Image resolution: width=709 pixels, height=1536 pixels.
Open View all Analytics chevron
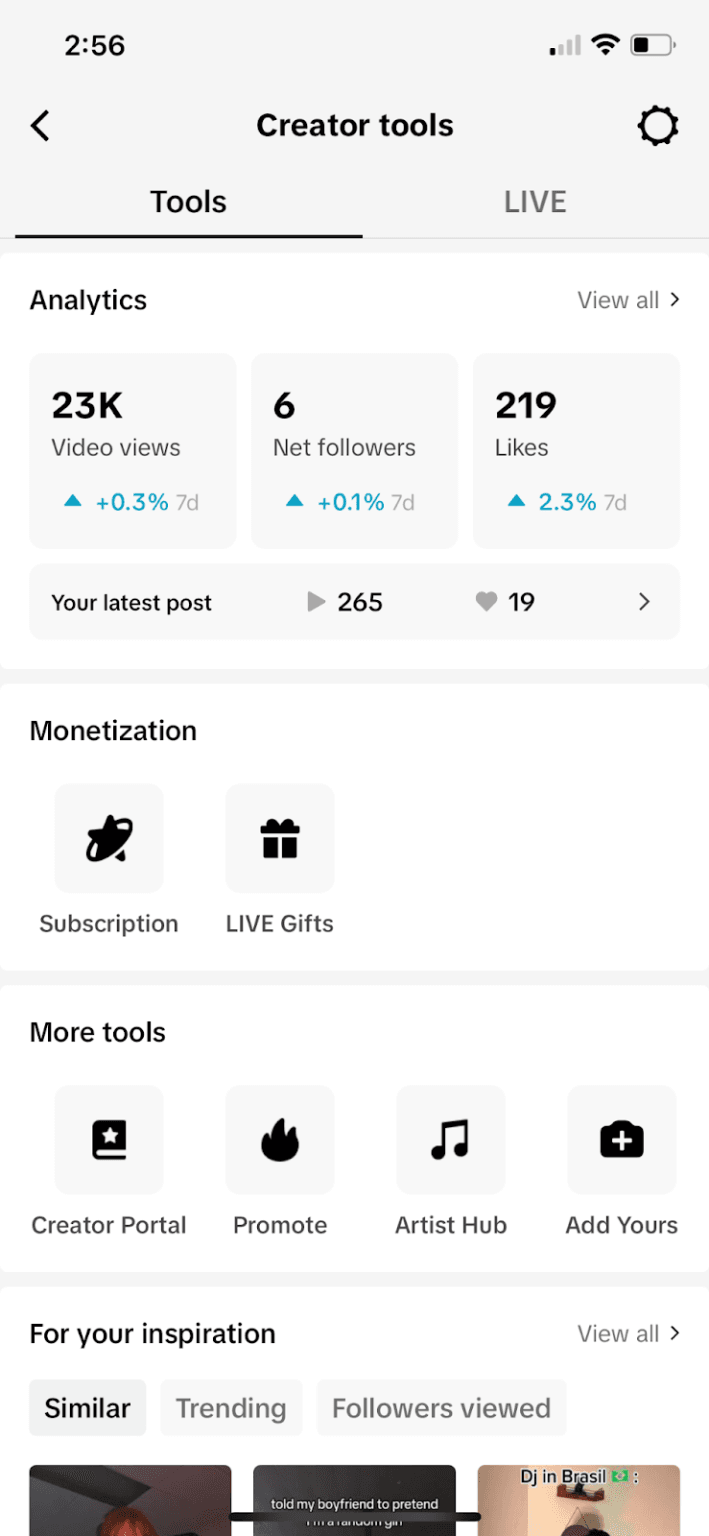tap(629, 299)
